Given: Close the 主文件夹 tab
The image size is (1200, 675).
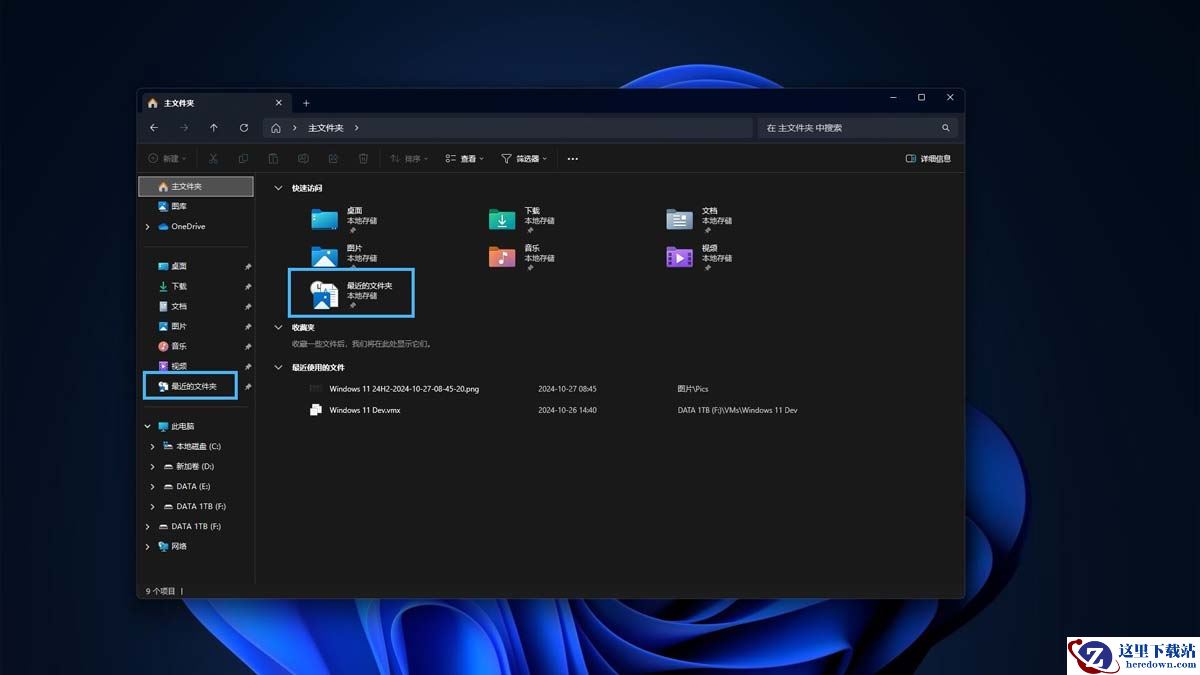Looking at the screenshot, I should tap(278, 103).
